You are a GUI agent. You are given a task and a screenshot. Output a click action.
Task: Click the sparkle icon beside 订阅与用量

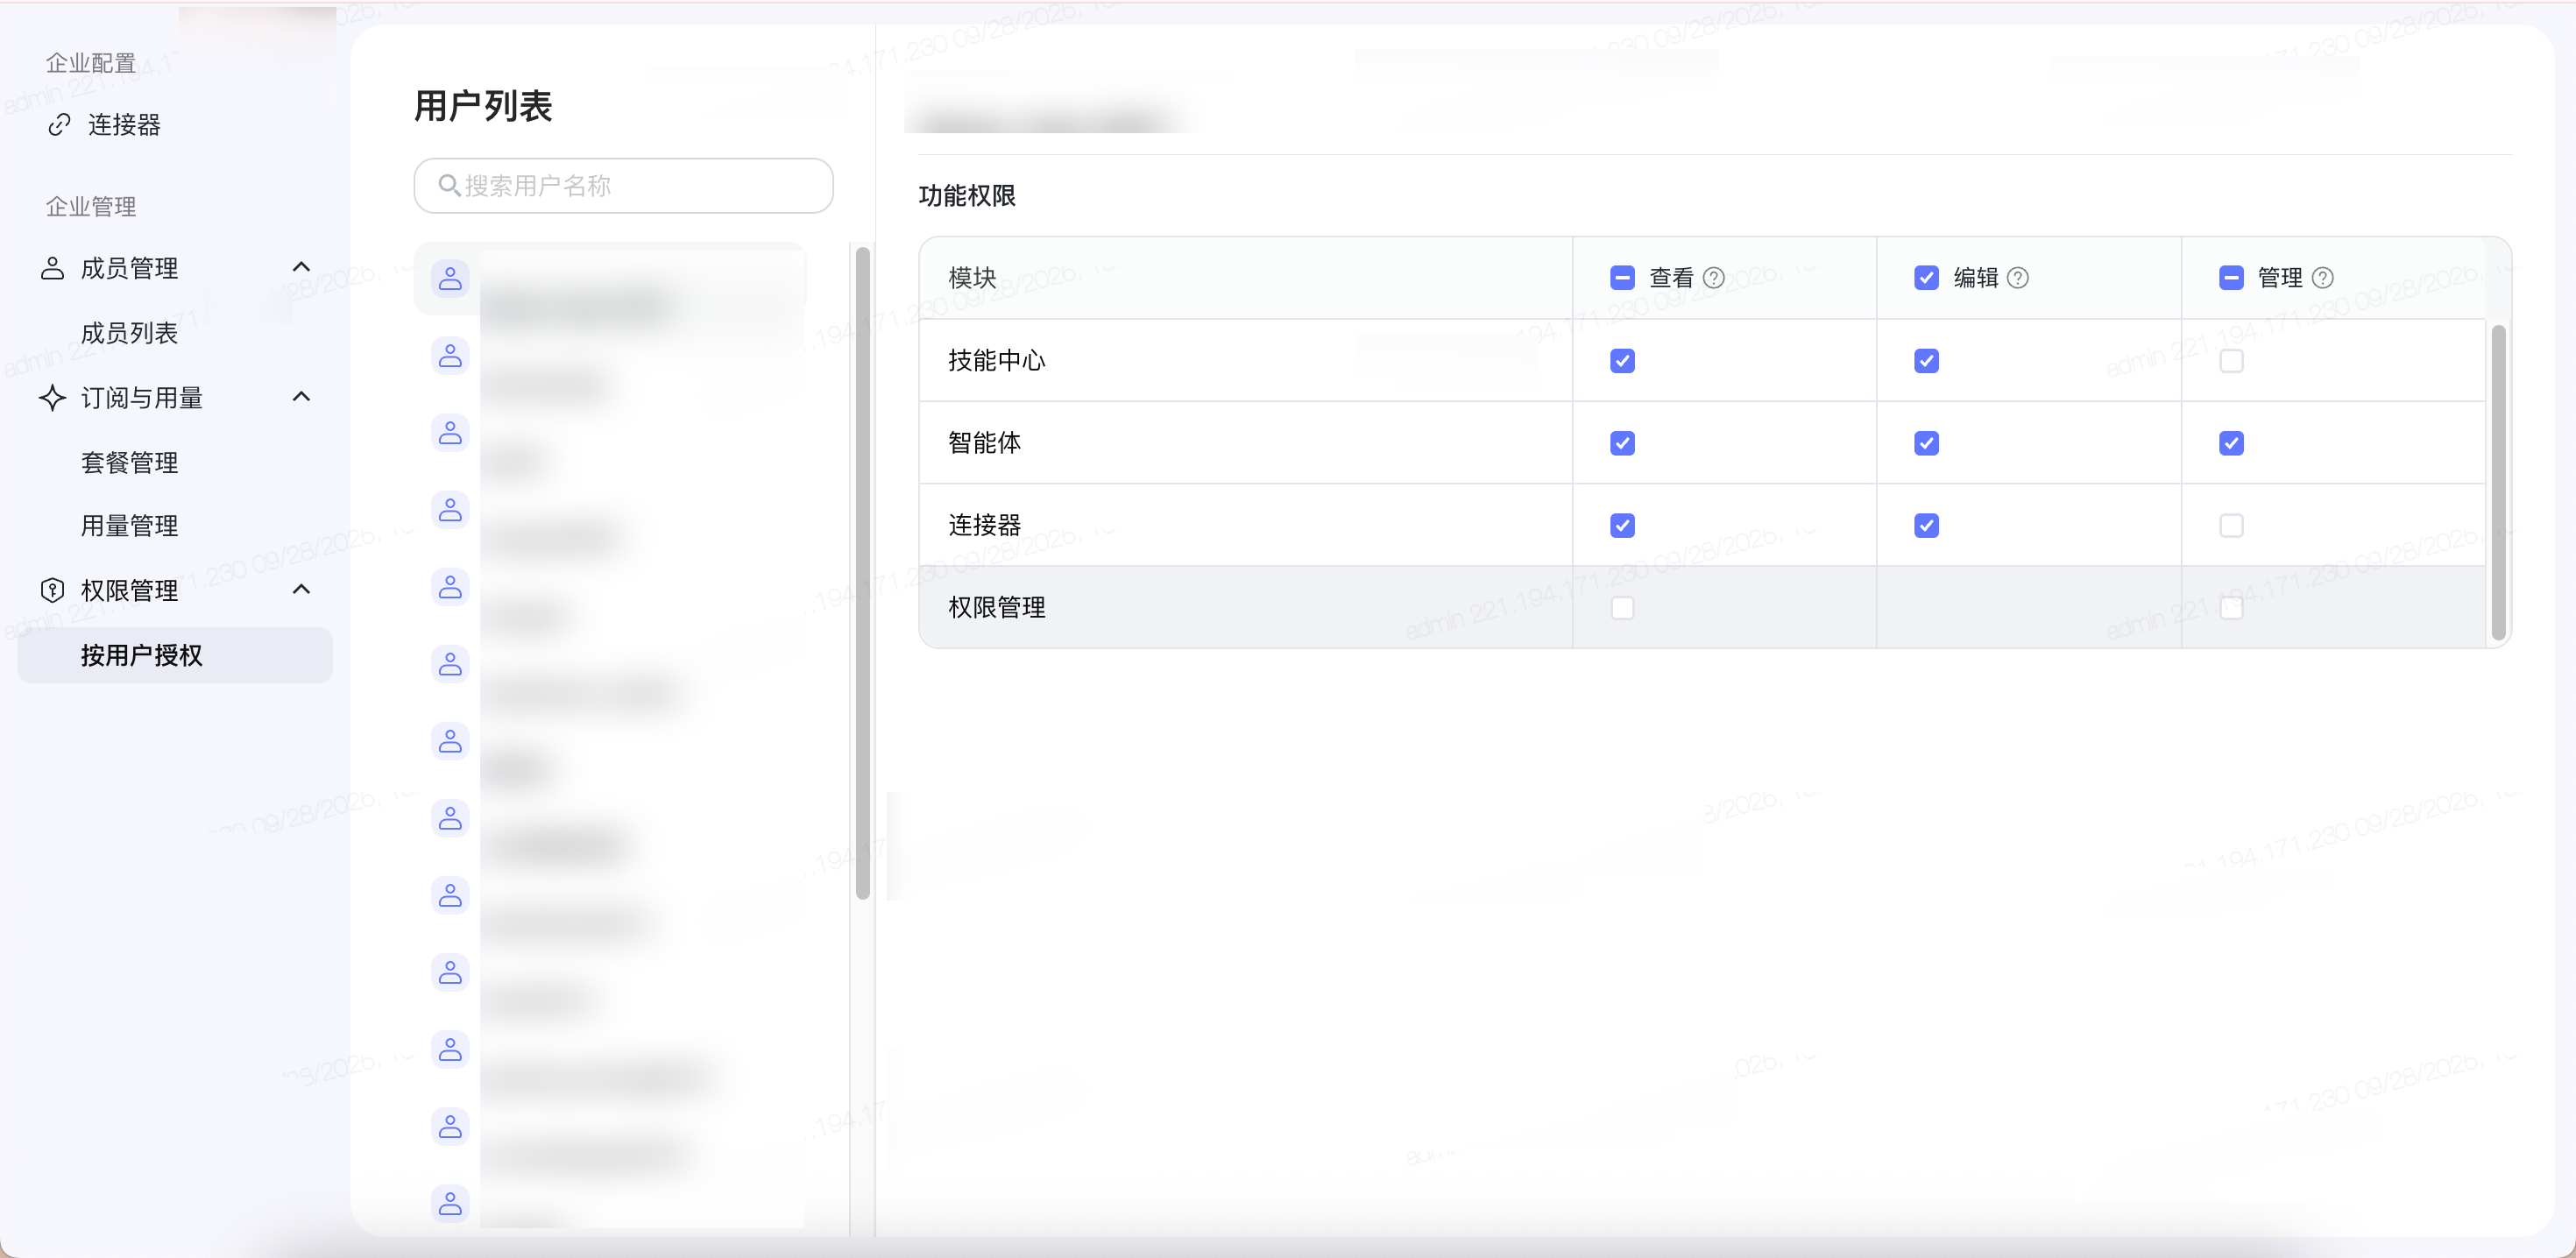(52, 397)
